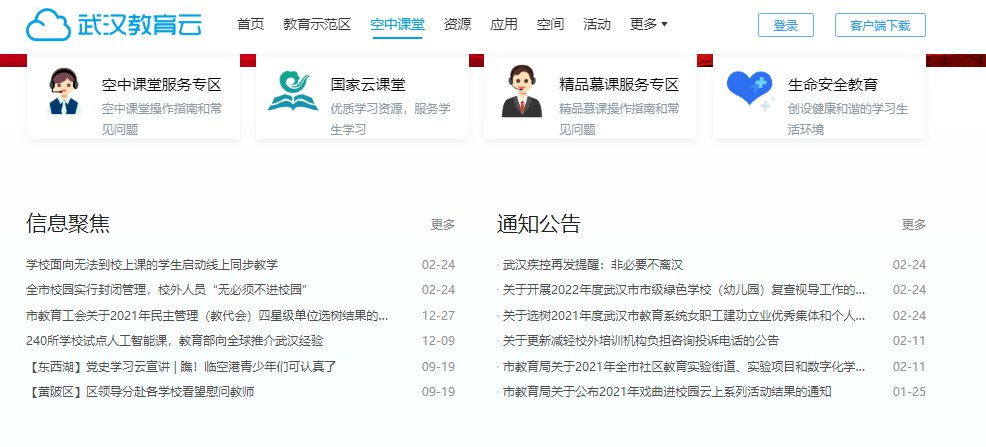Open the 精品慕课服务专区 card title

coord(619,84)
